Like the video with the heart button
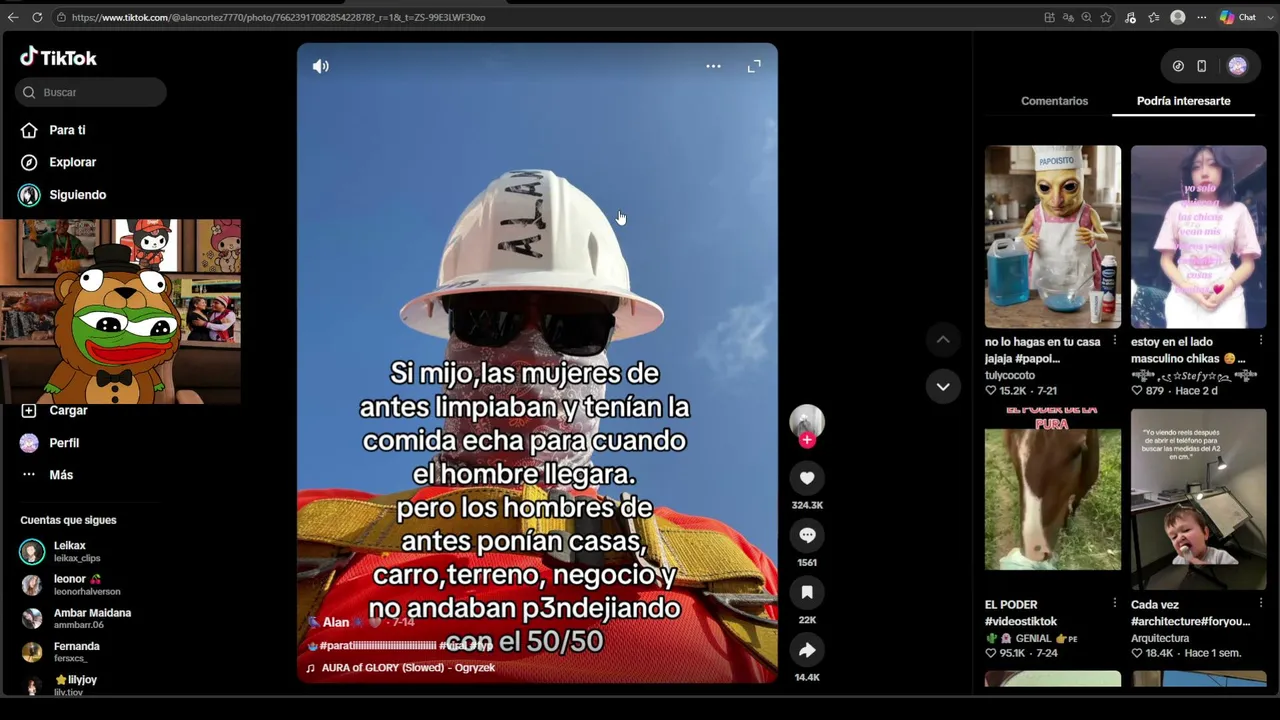The image size is (1280, 720). (x=807, y=478)
